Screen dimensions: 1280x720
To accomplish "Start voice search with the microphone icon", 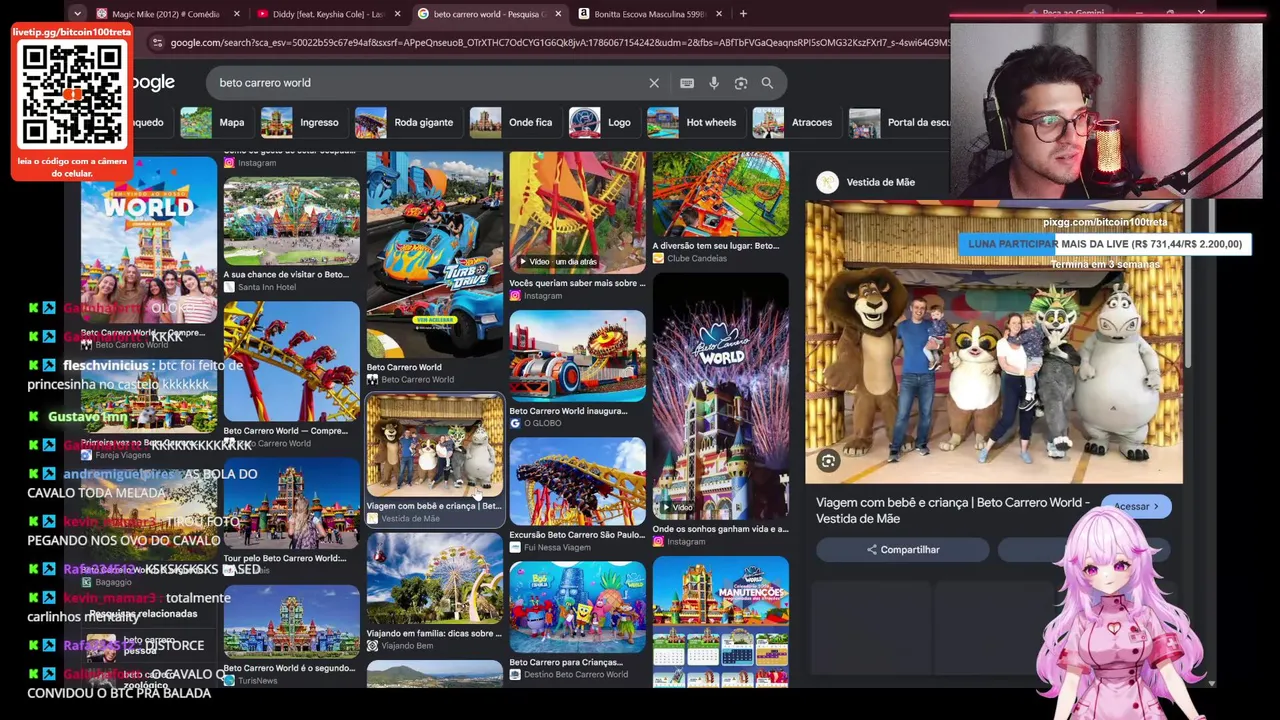I will click(714, 83).
